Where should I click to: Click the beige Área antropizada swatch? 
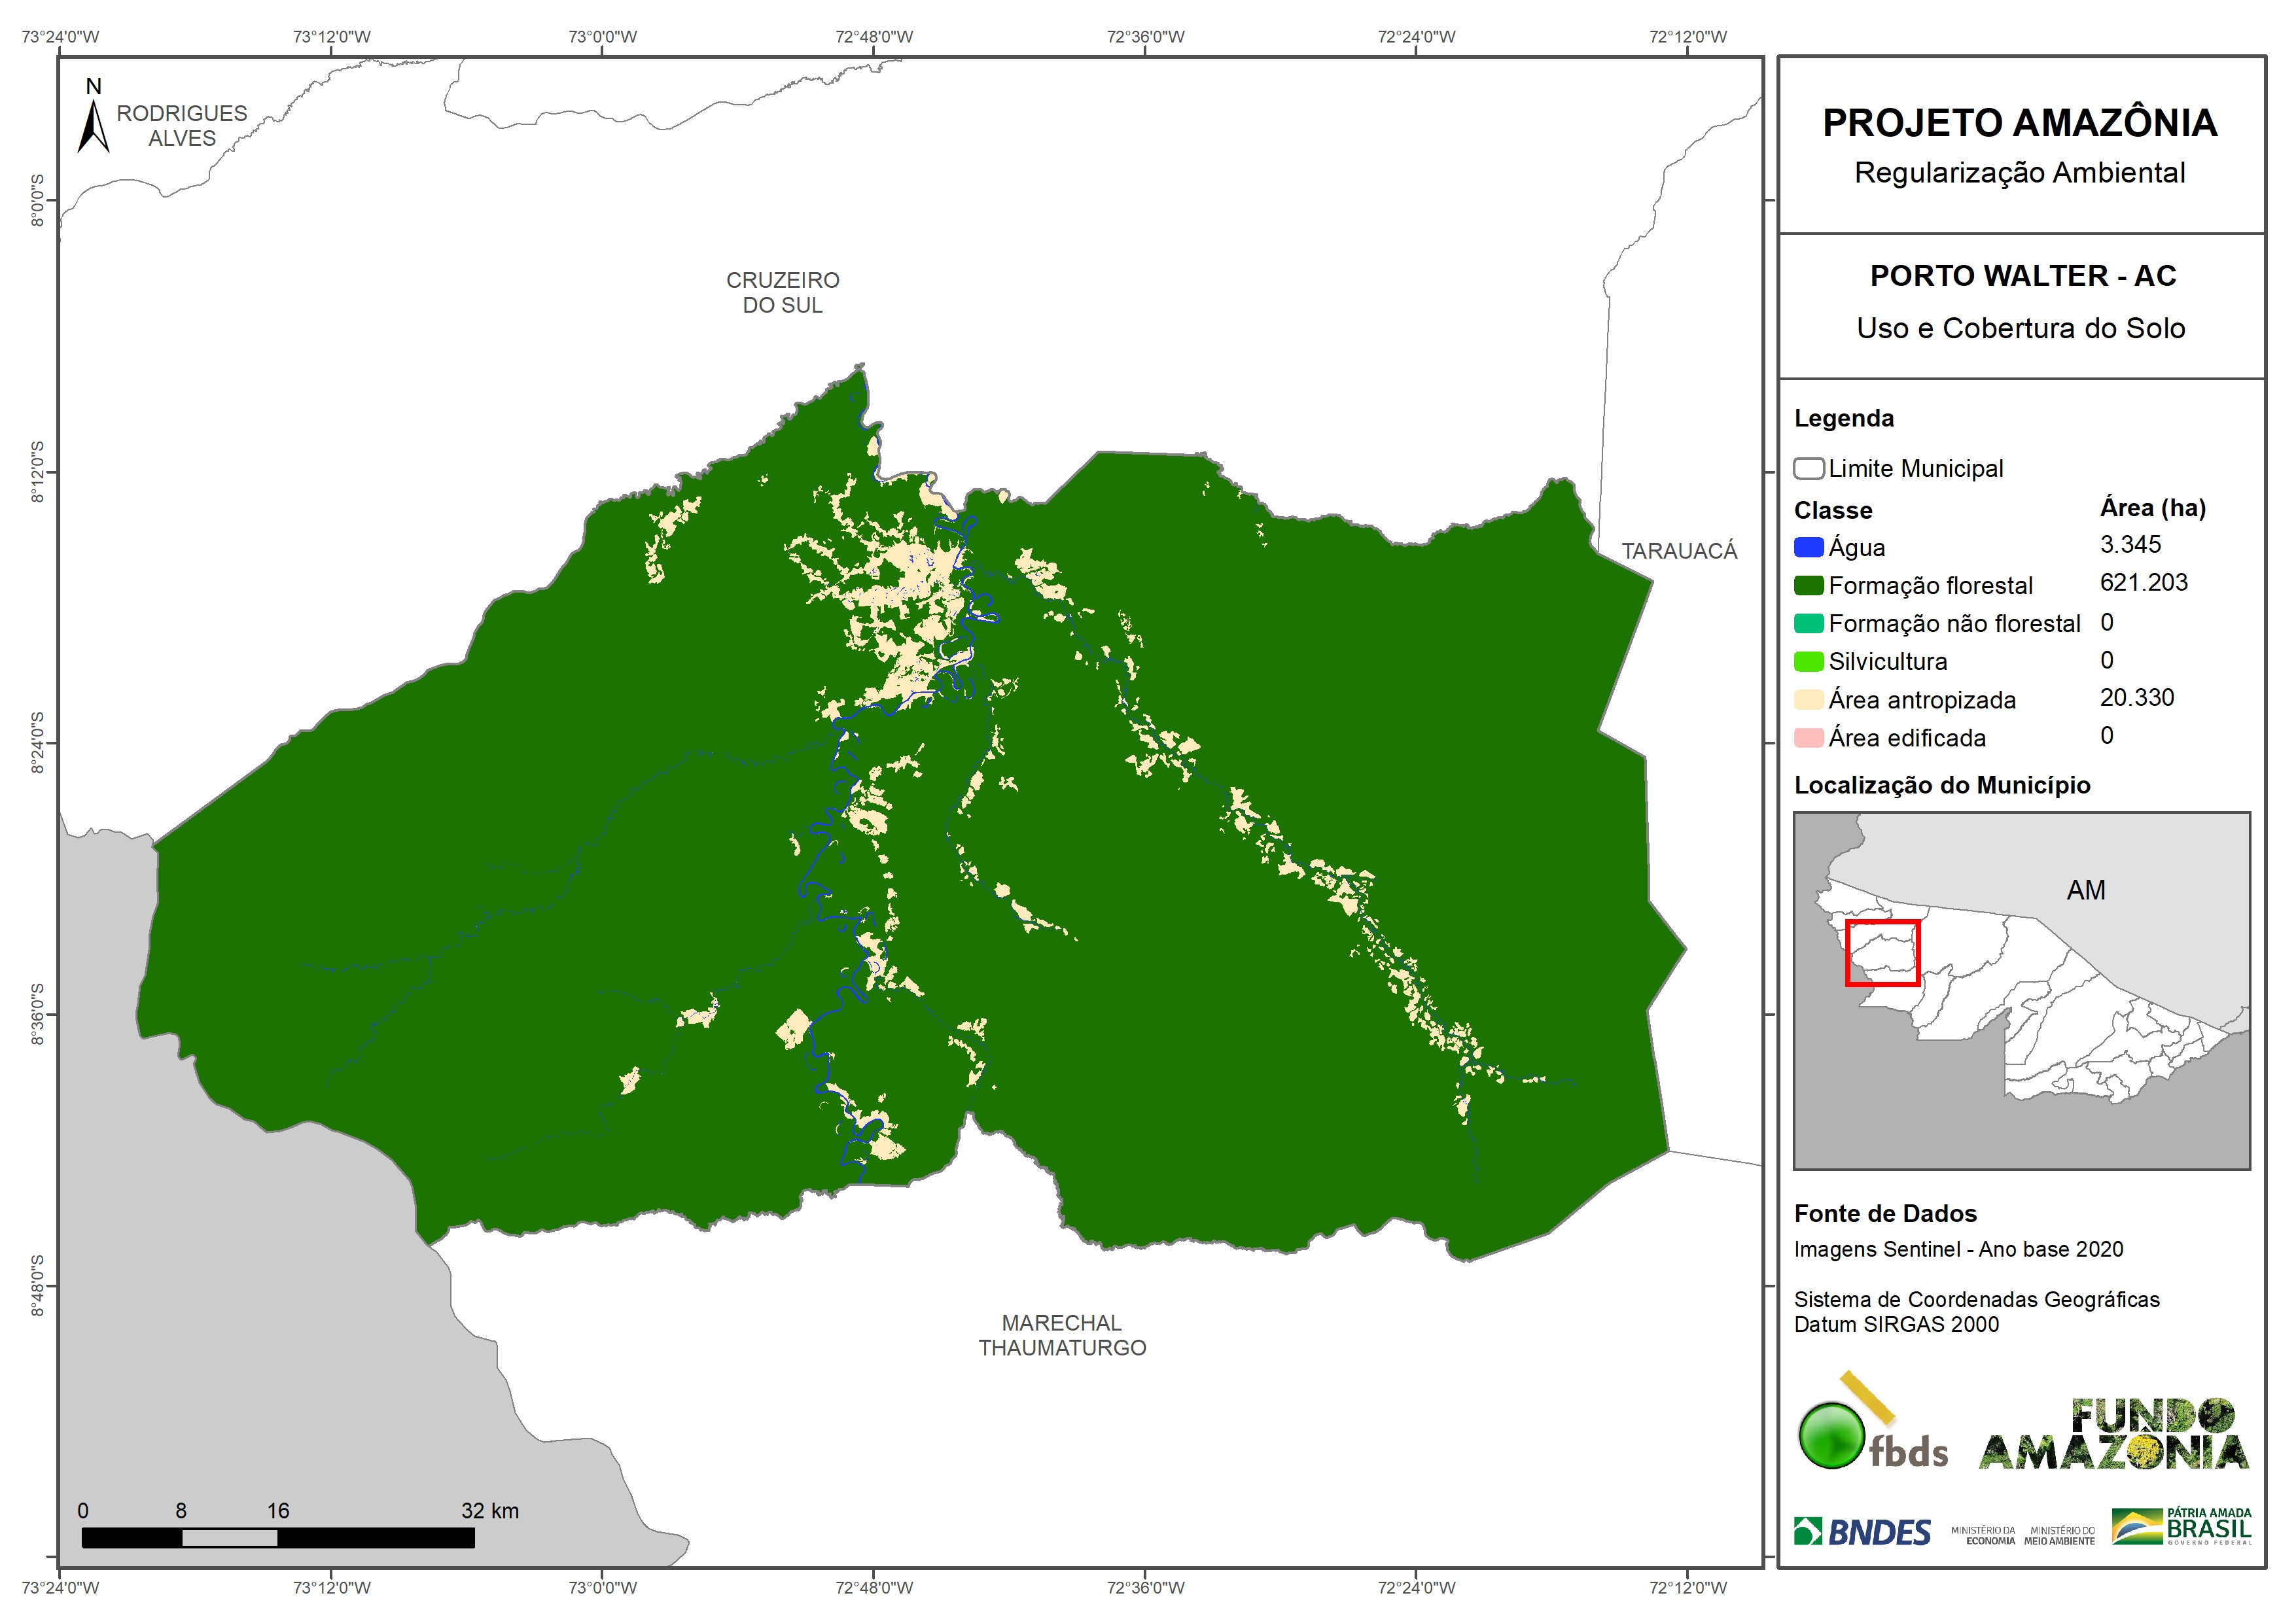click(x=1808, y=700)
